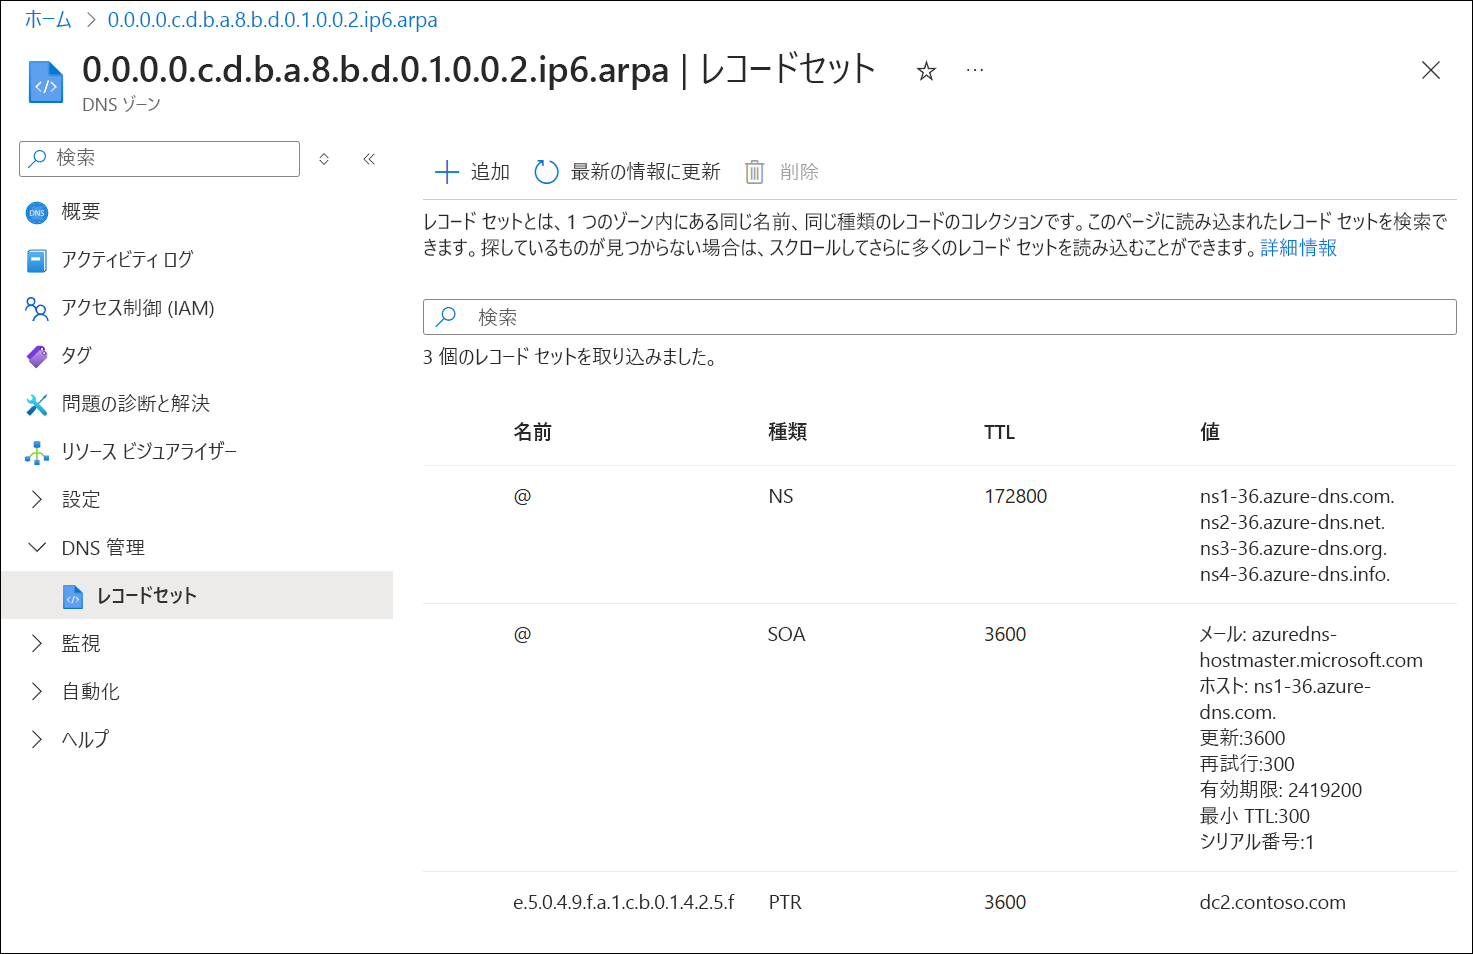The width and height of the screenshot is (1473, 954).
Task: Focus the sidebar 検索 field
Action: [160, 158]
